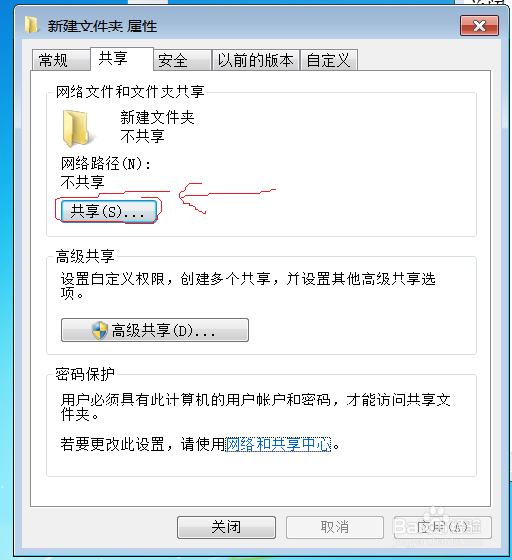Image resolution: width=512 pixels, height=560 pixels.
Task: Open the 网络和共享中心 link
Action: (278, 445)
